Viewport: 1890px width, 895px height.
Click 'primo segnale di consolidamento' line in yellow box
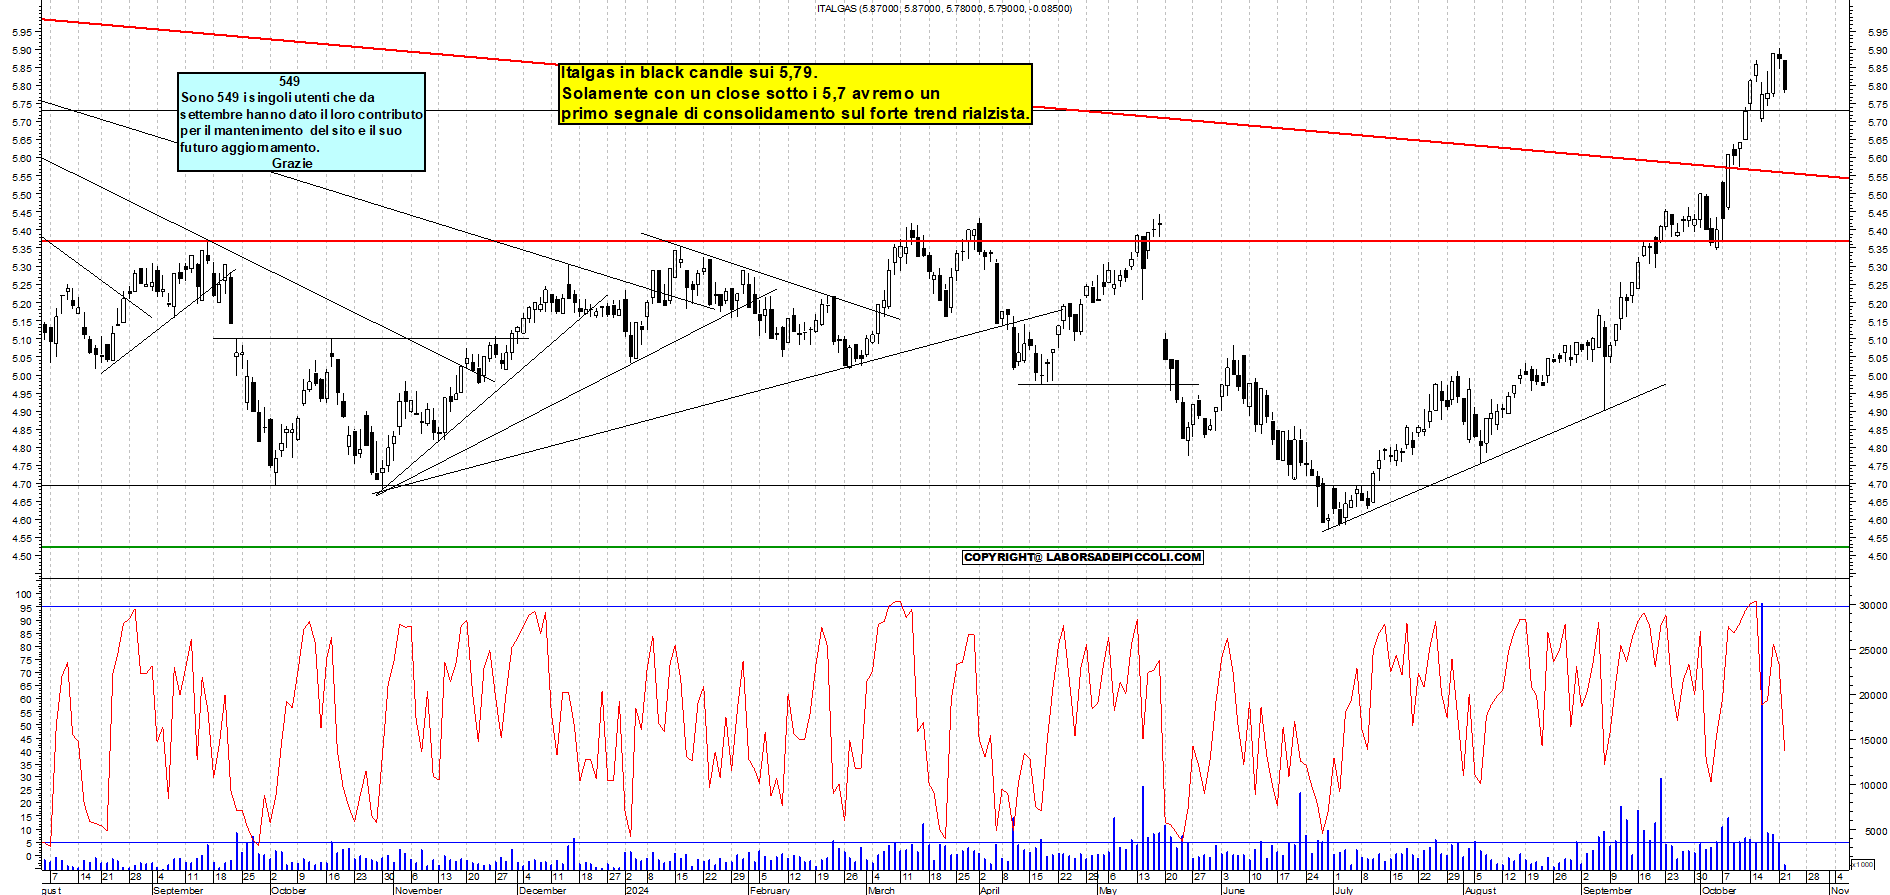(x=795, y=114)
